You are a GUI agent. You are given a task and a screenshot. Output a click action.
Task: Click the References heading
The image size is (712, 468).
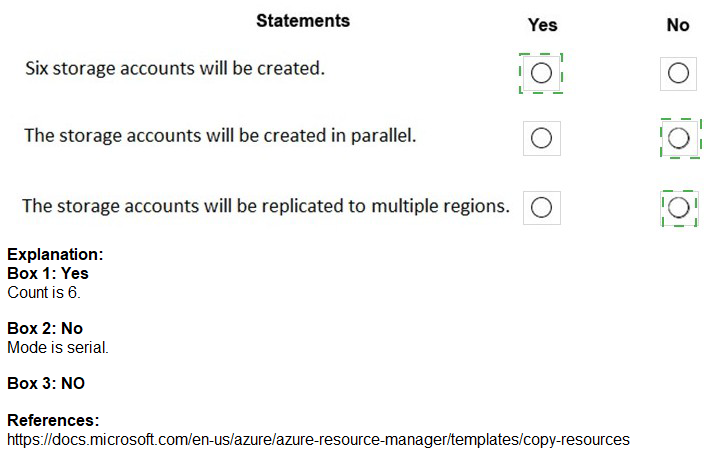(53, 421)
